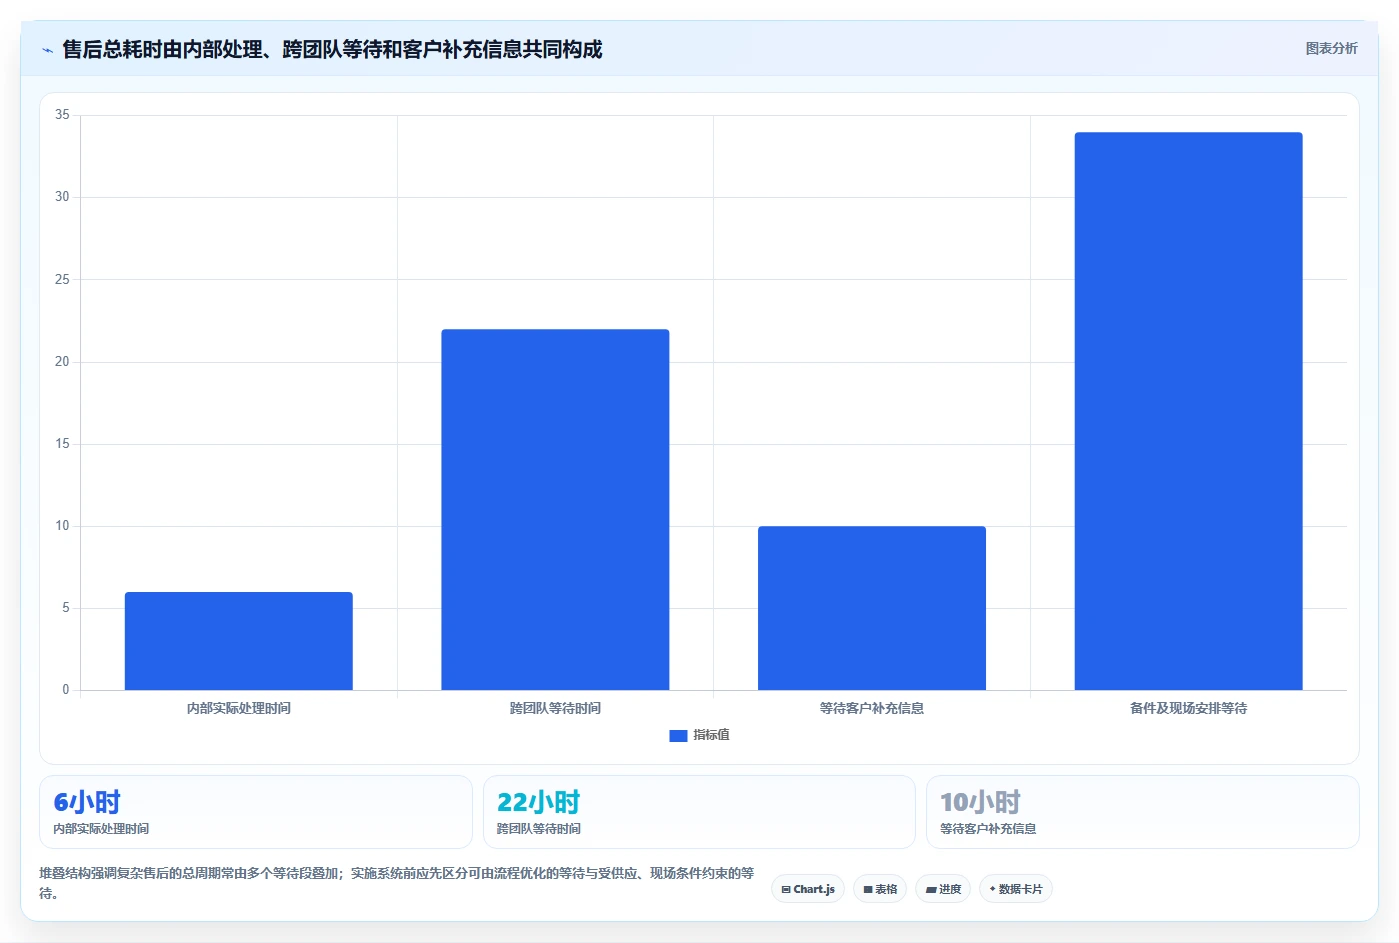Click y-axis tick label 5
Image resolution: width=1399 pixels, height=943 pixels.
(66, 608)
